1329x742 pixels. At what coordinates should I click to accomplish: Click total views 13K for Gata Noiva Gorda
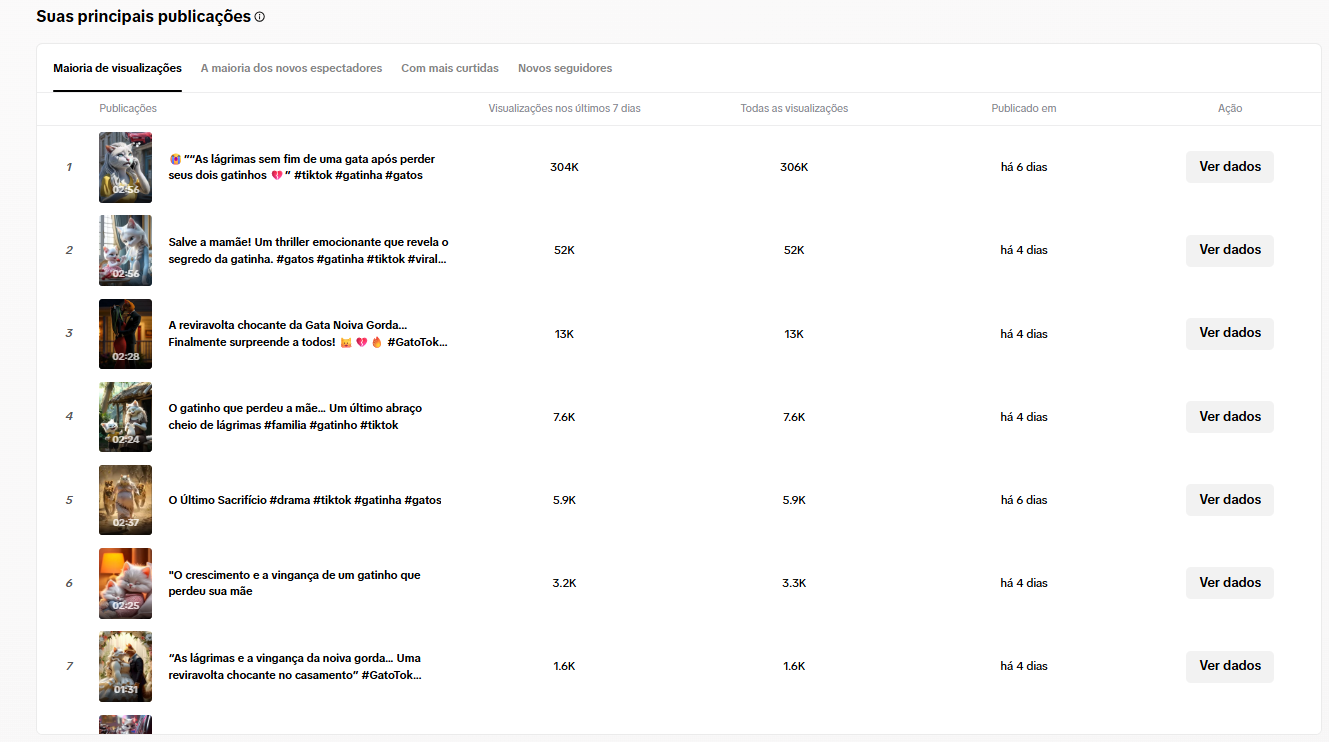794,333
